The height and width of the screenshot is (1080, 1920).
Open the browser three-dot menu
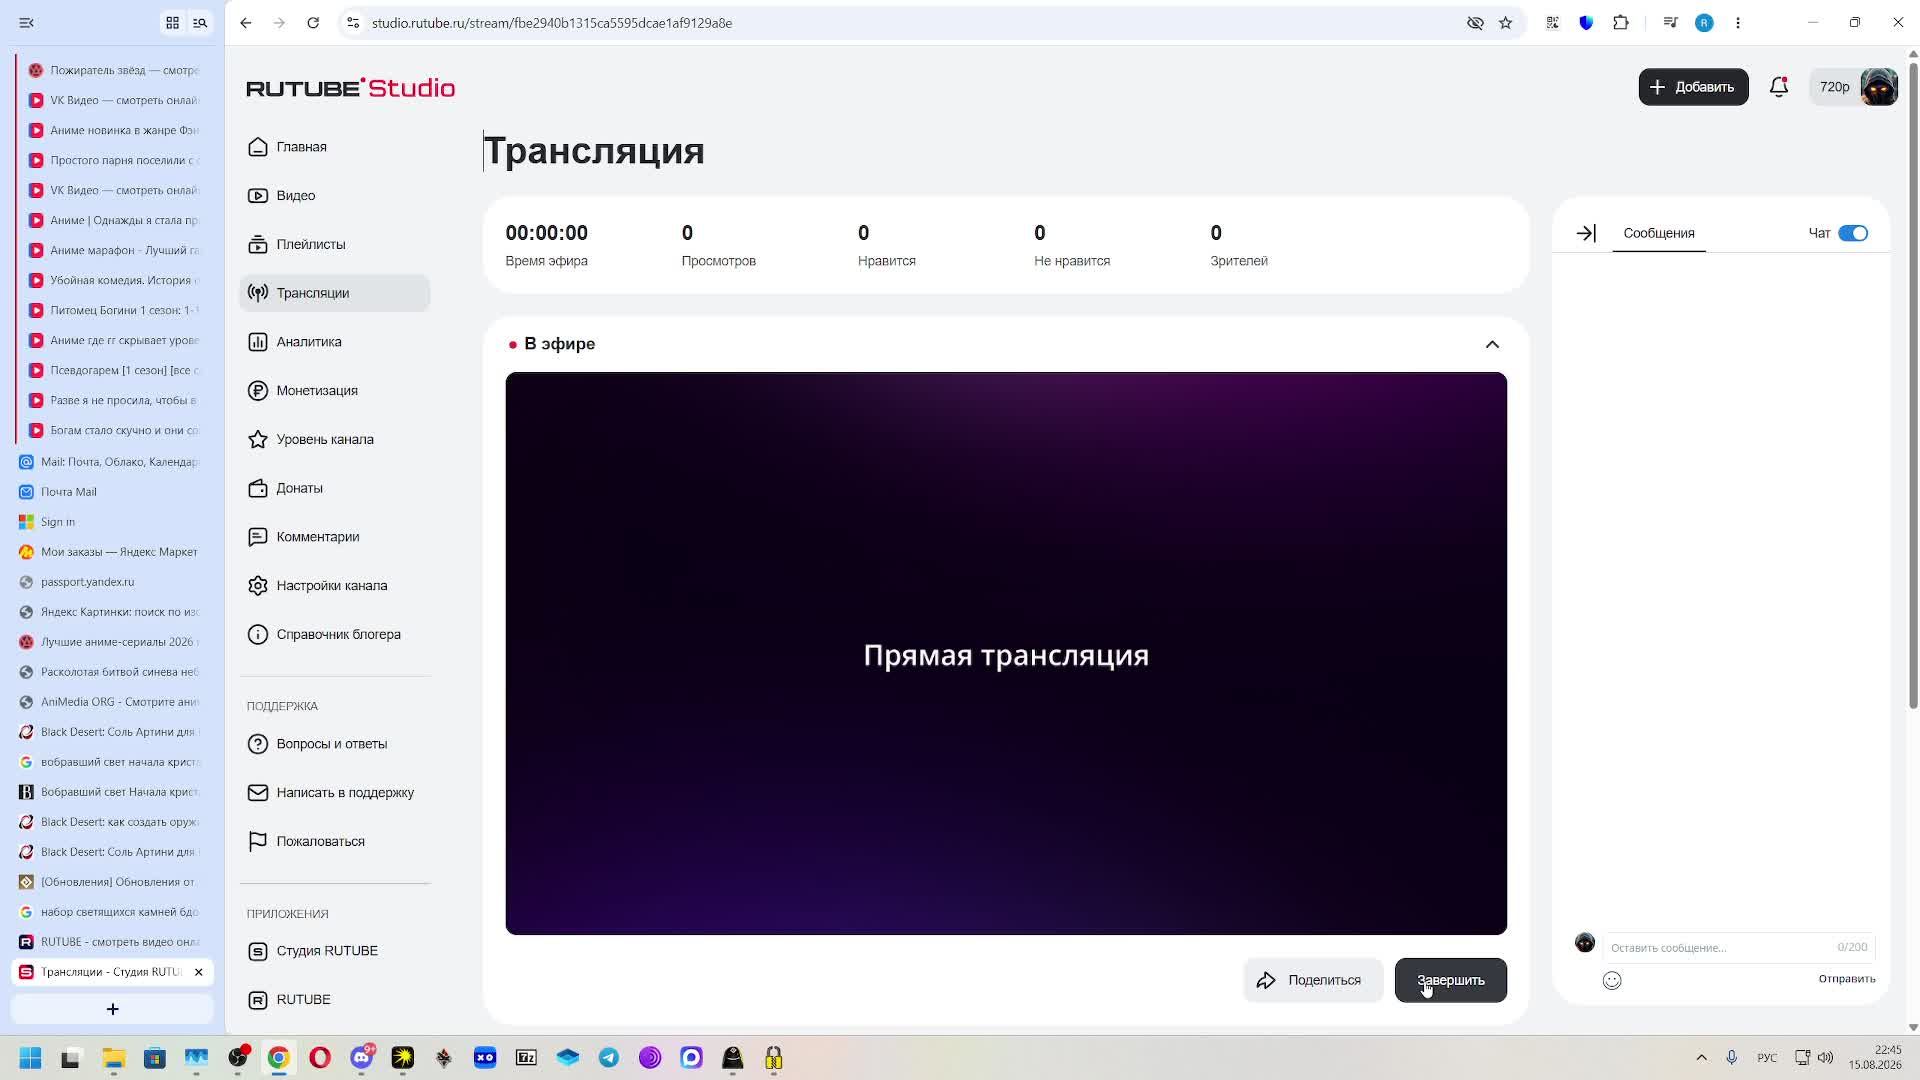pos(1738,23)
